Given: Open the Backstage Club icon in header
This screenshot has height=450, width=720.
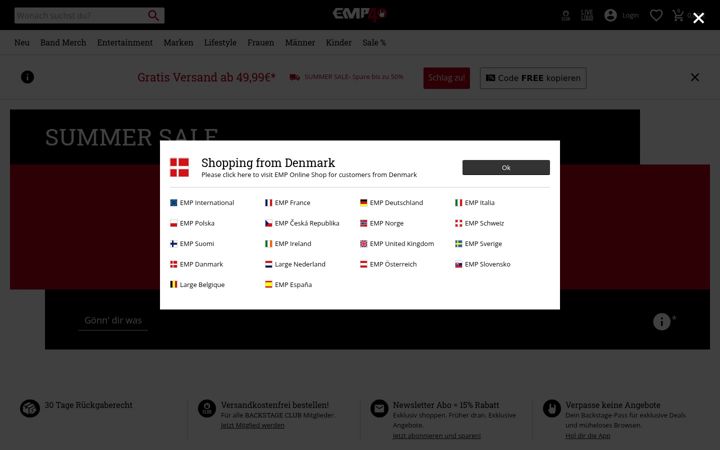Looking at the screenshot, I should (x=566, y=16).
